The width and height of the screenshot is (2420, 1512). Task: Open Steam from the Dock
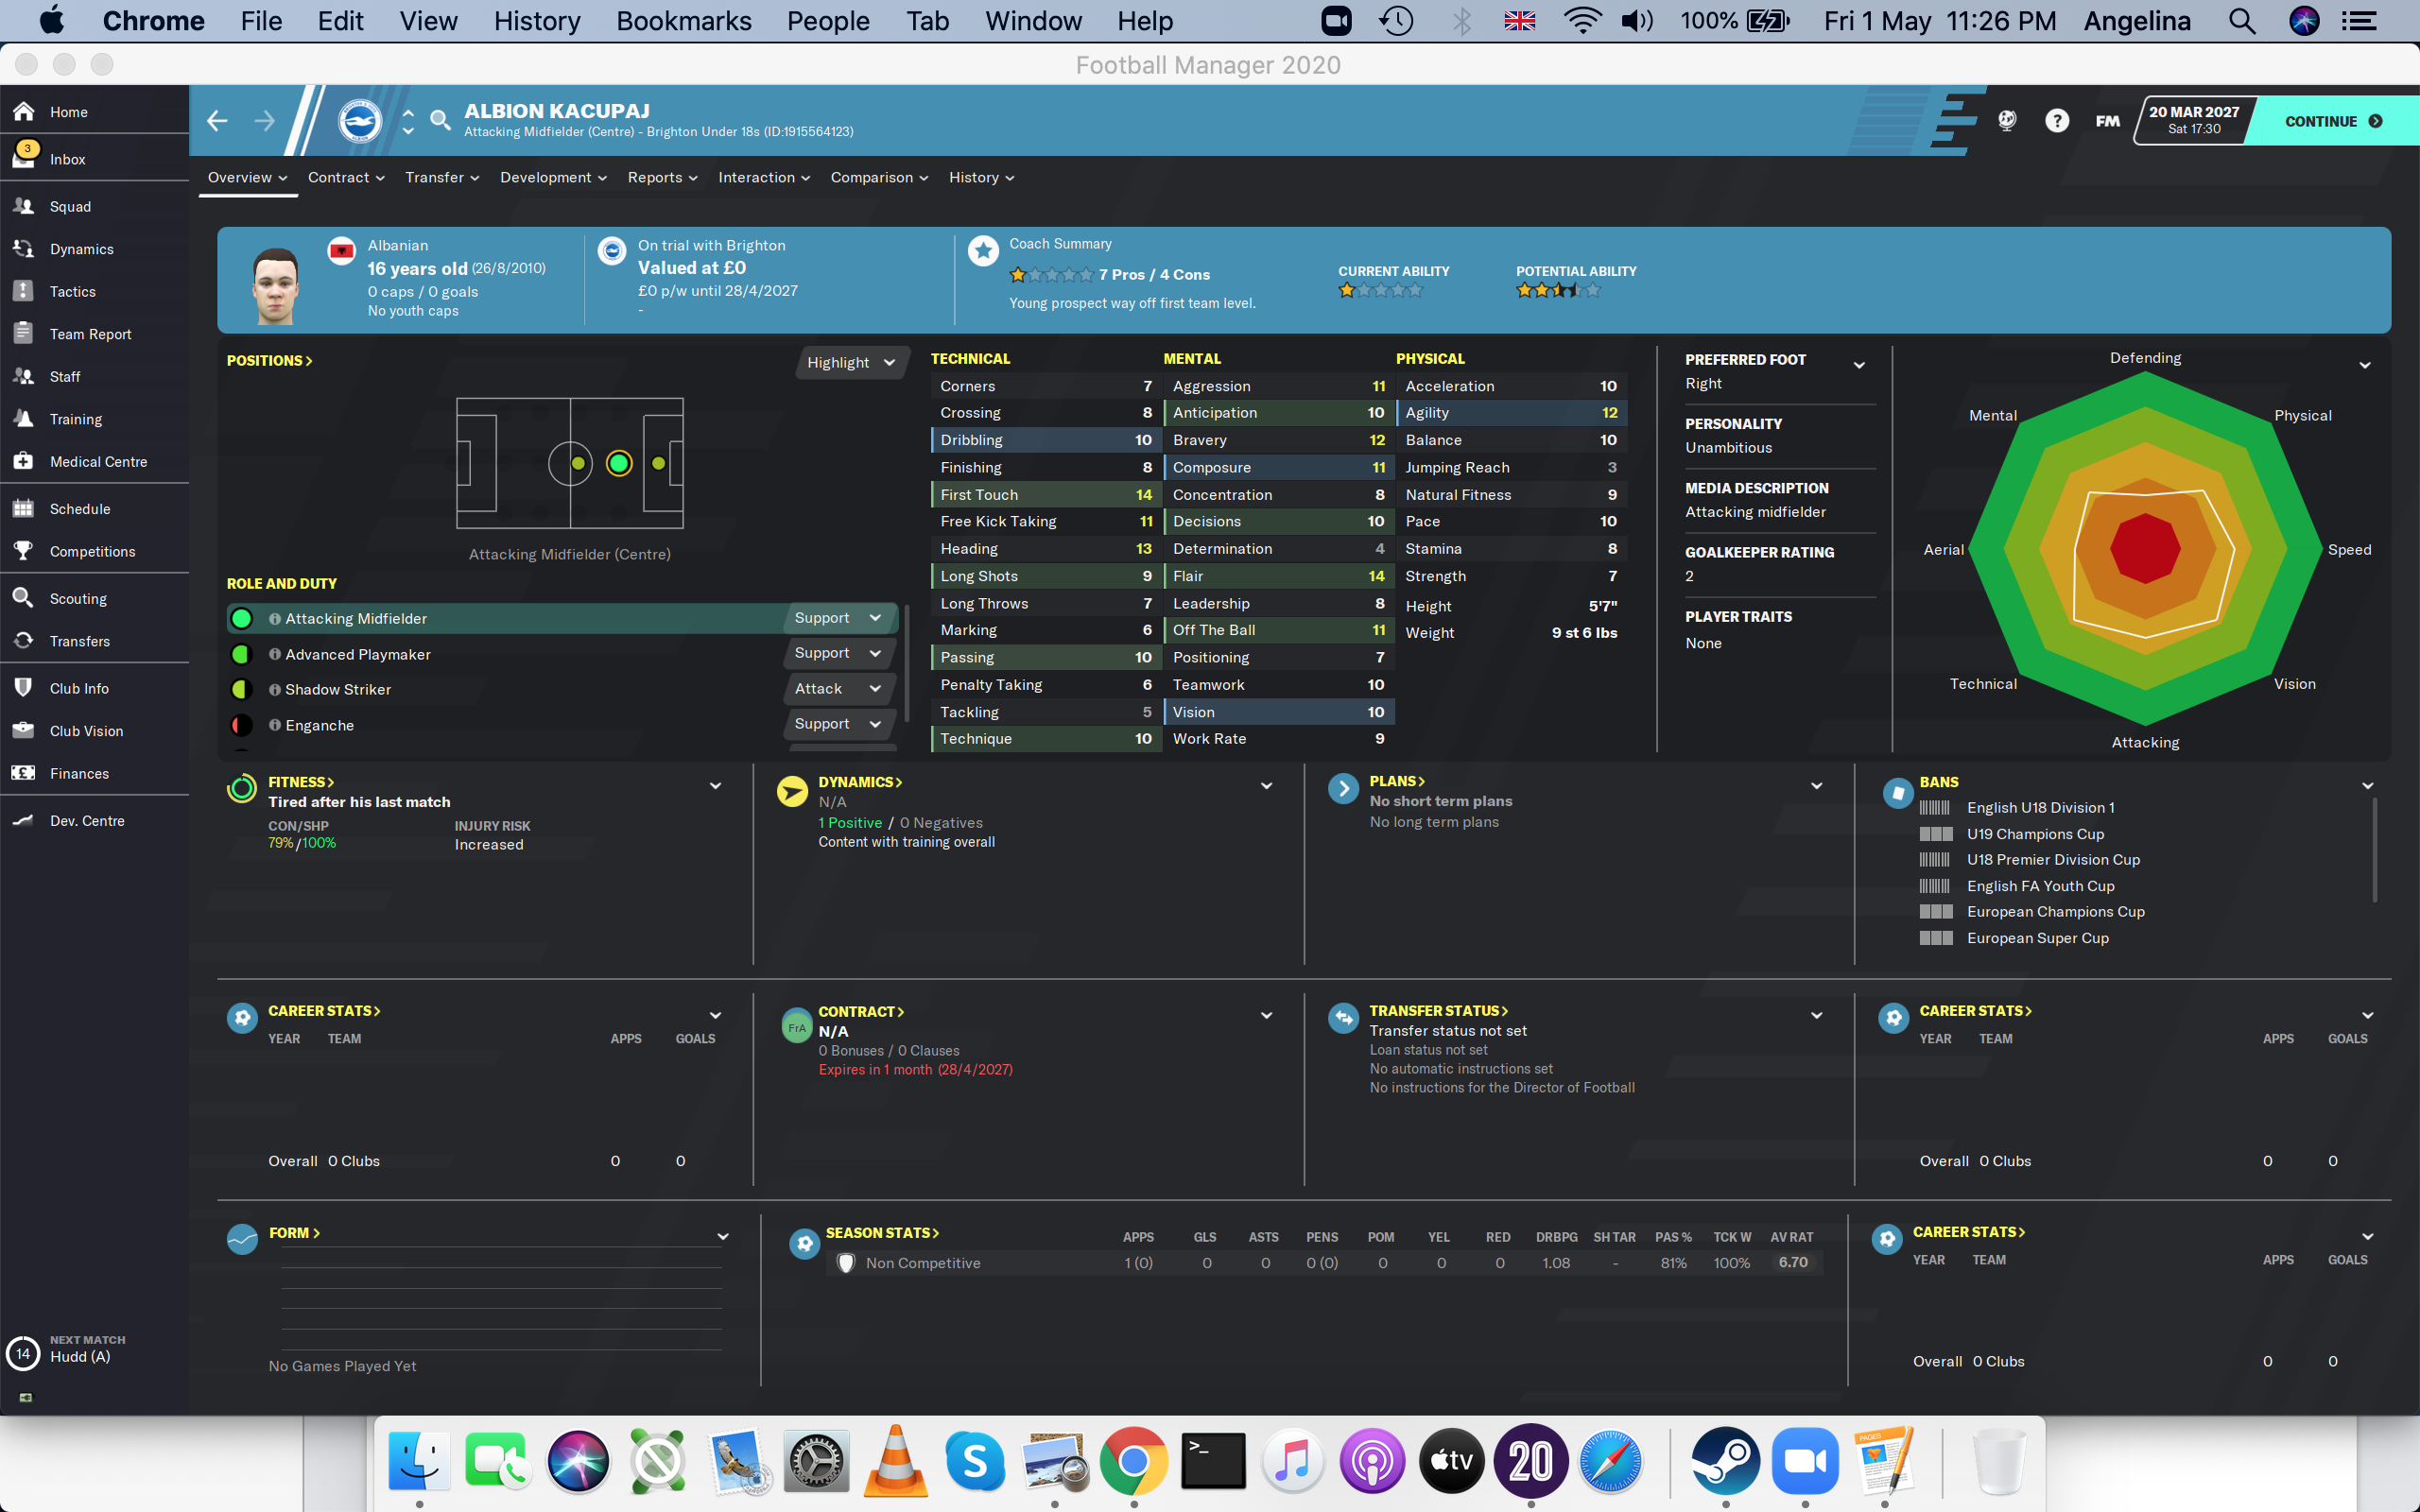coord(1725,1461)
